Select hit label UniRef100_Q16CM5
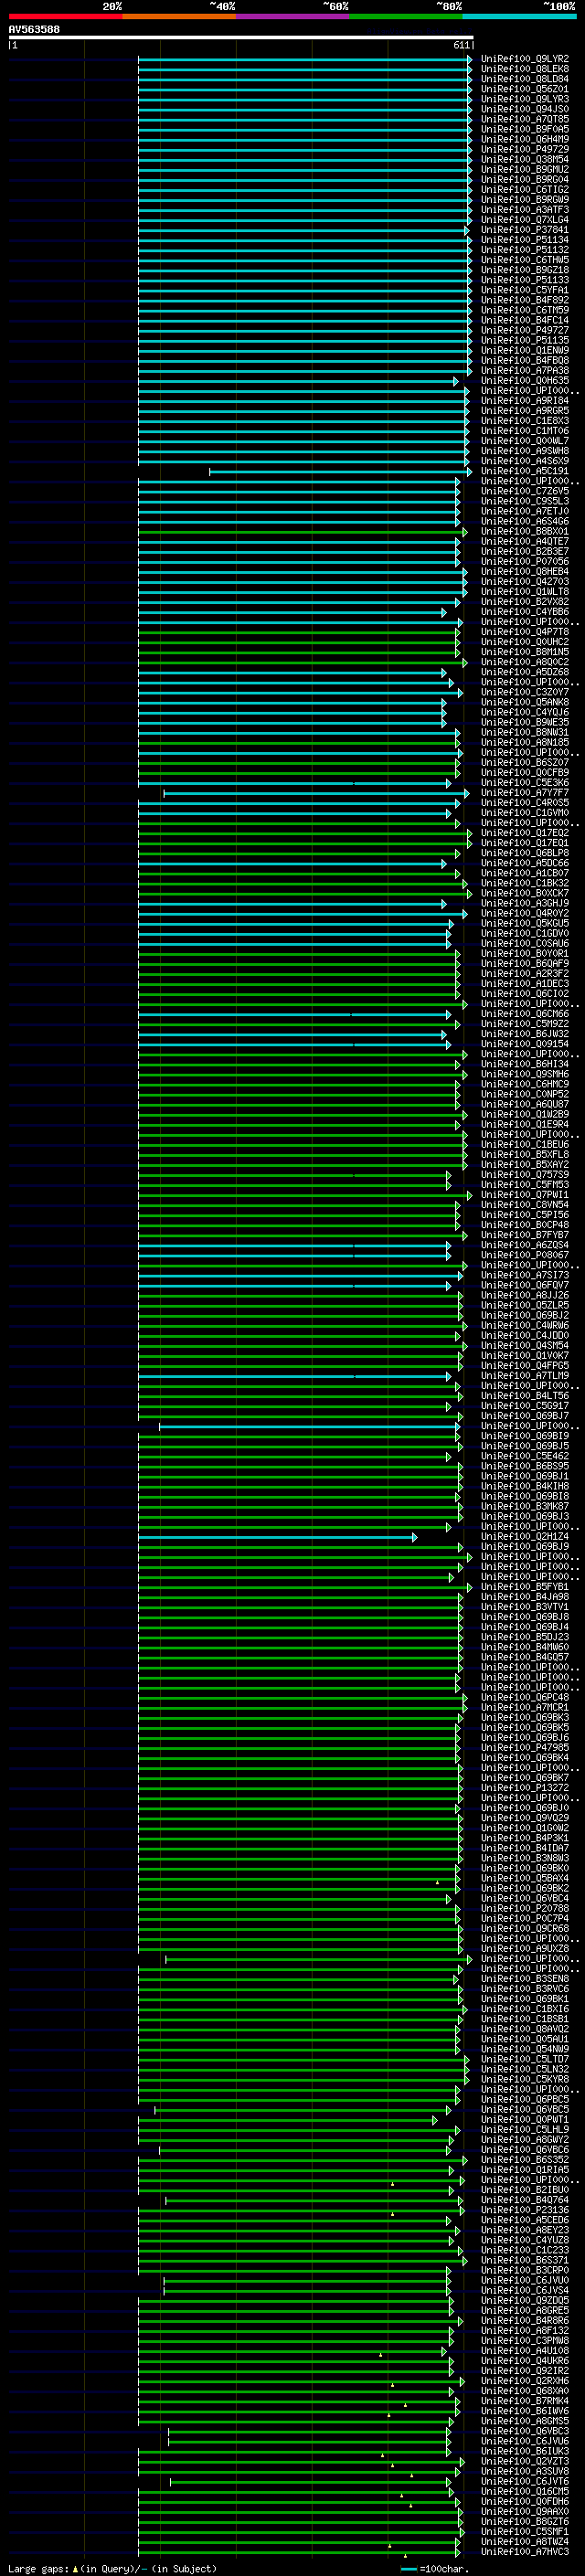Image resolution: width=585 pixels, height=2576 pixels. click(525, 2491)
